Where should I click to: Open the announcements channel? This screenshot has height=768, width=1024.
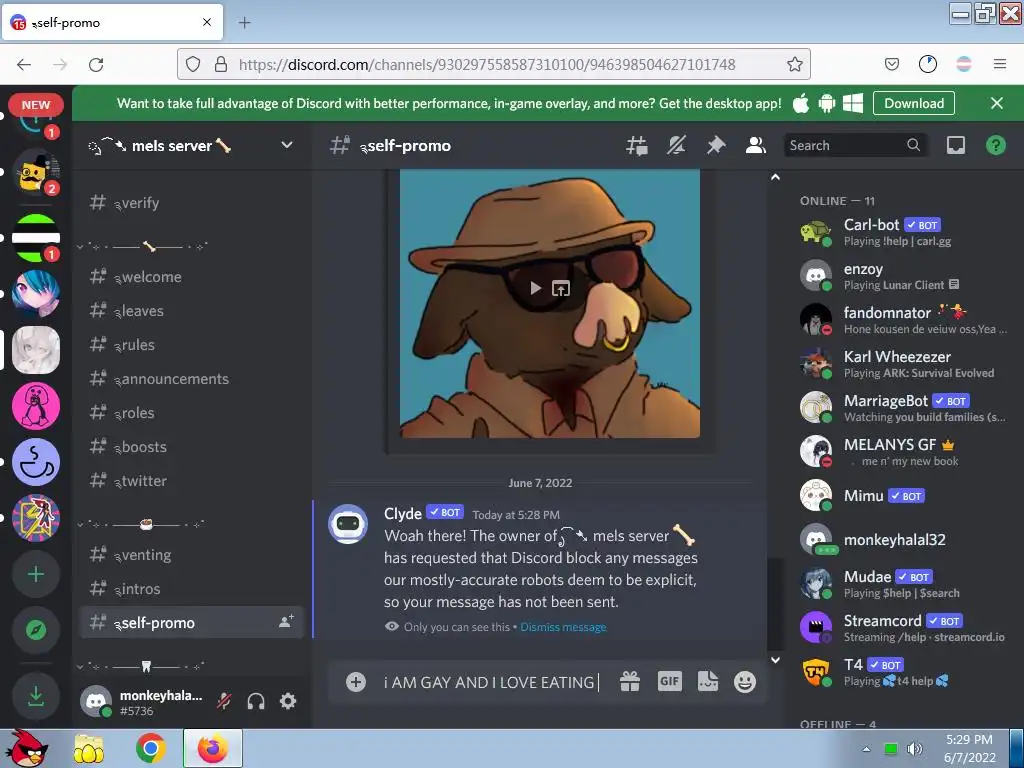(192, 379)
